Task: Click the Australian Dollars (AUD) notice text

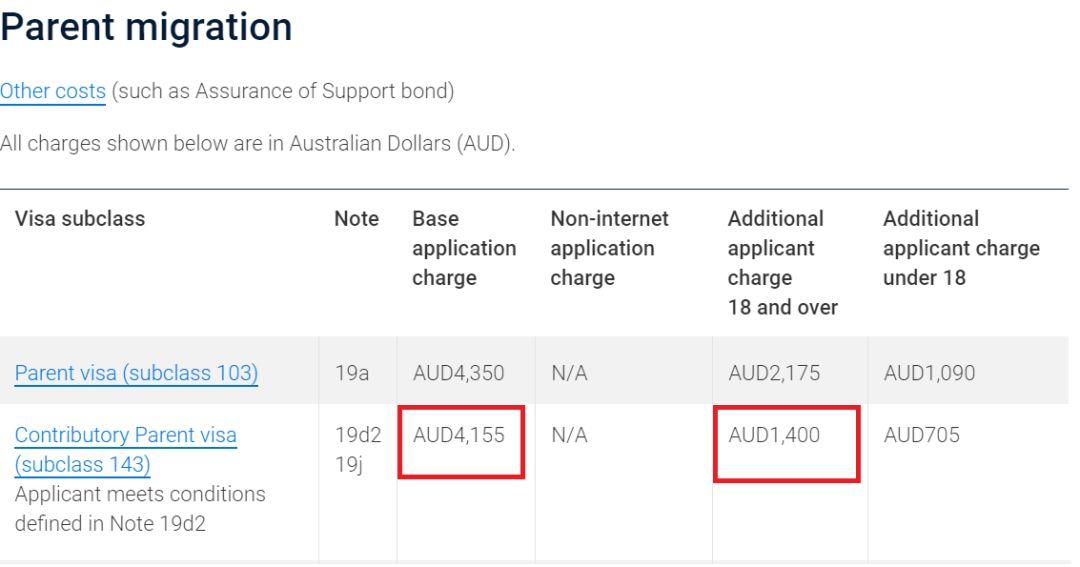Action: point(258,143)
